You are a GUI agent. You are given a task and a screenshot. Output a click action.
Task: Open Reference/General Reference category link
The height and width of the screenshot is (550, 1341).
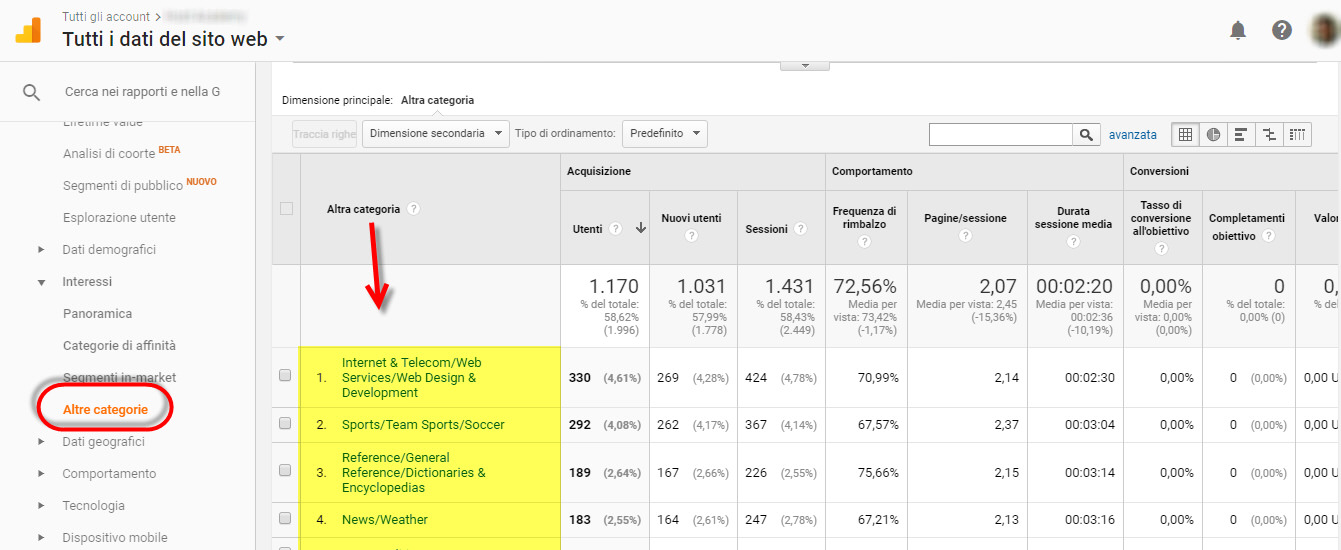[x=413, y=472]
